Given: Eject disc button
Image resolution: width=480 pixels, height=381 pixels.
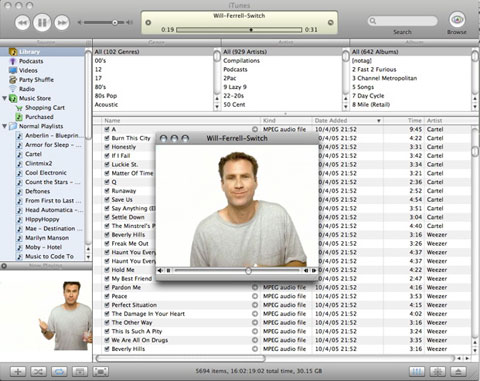Looking at the screenshot, I should (458, 371).
